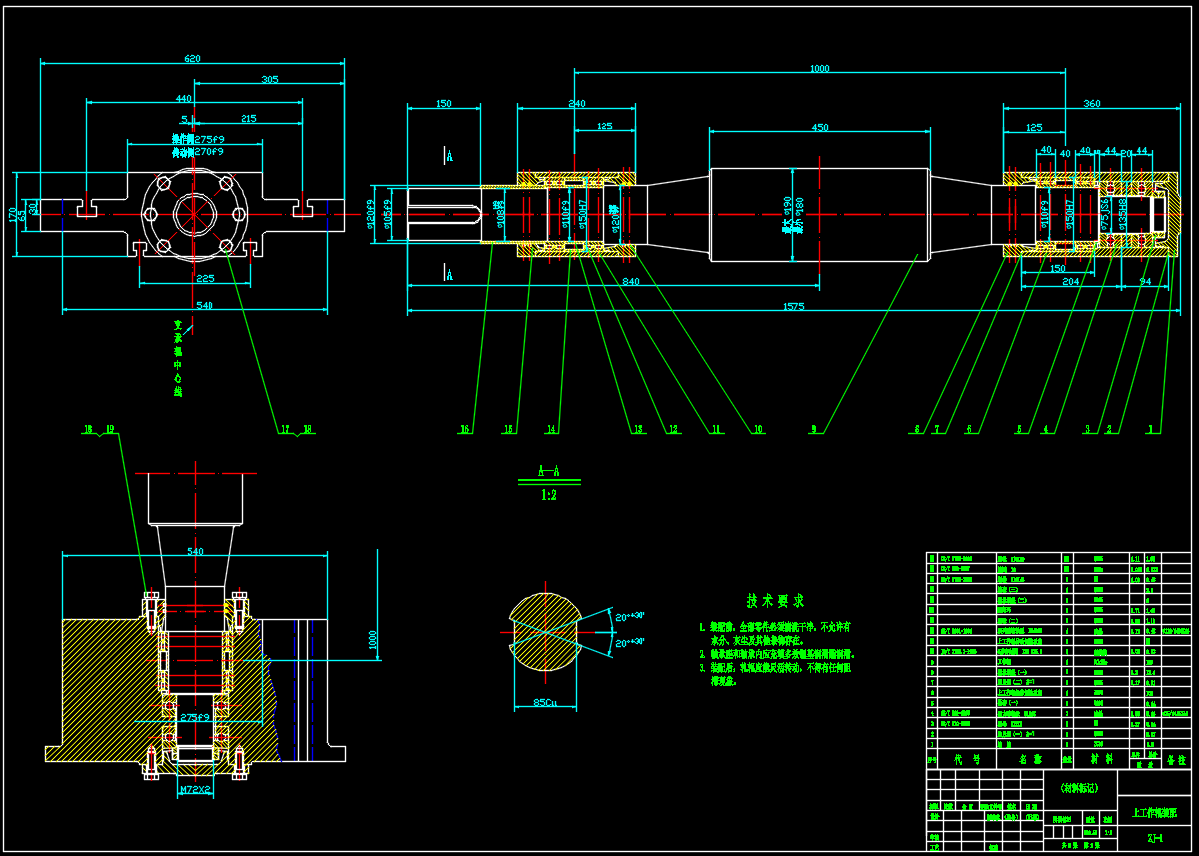This screenshot has width=1199, height=856.
Task: Select the 305 dimension in the flange view
Action: (x=269, y=80)
